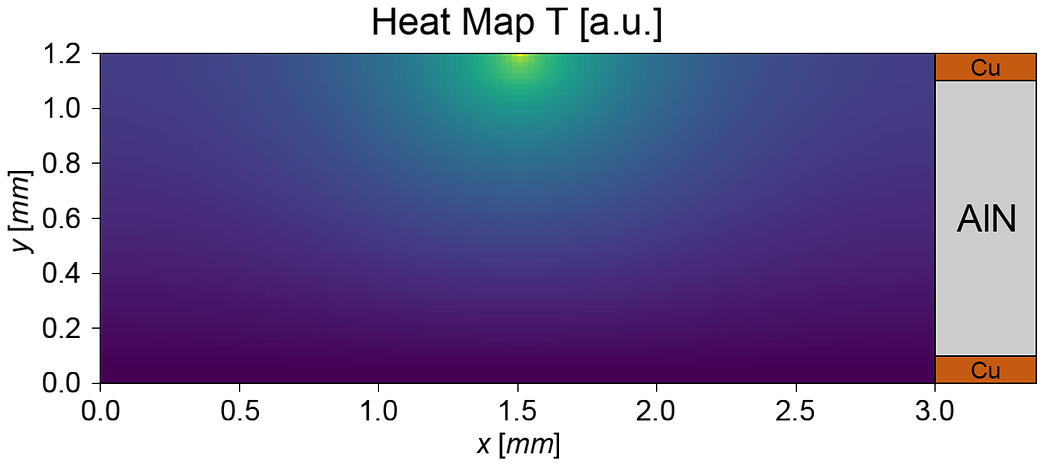Click the bottommost y-axis tick label

point(61,382)
